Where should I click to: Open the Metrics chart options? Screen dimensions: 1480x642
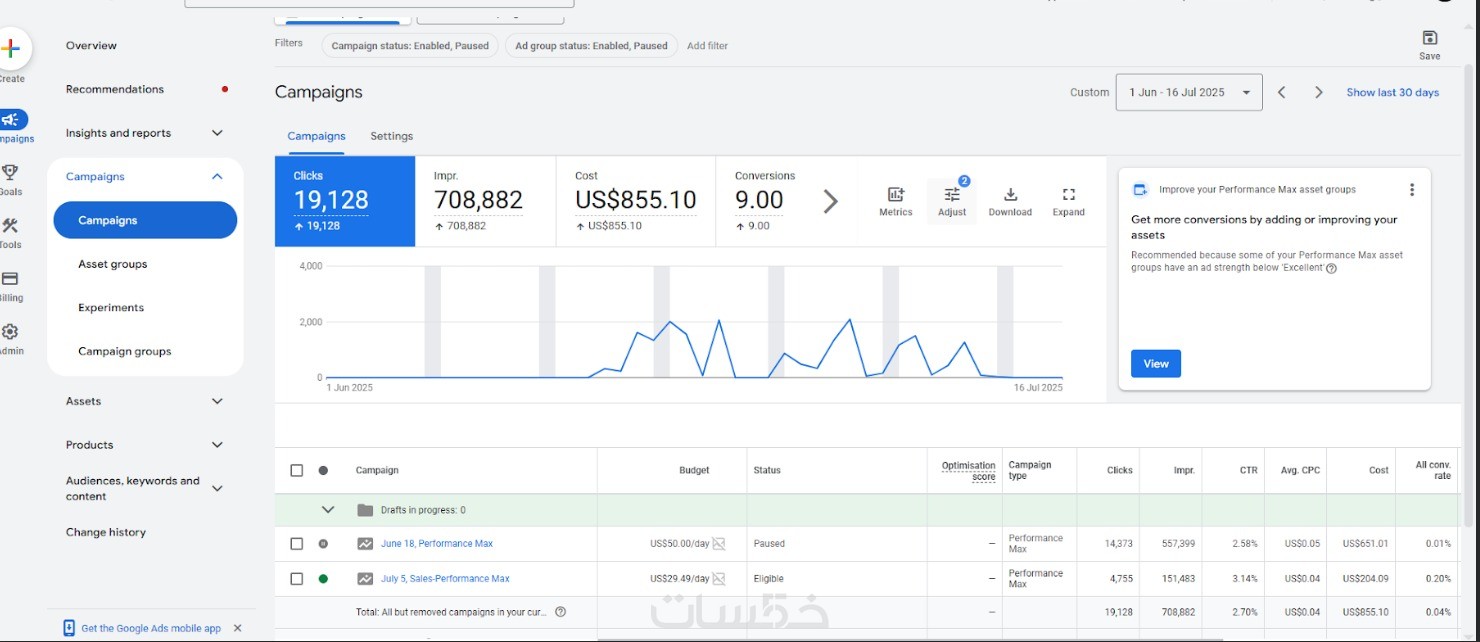895,195
